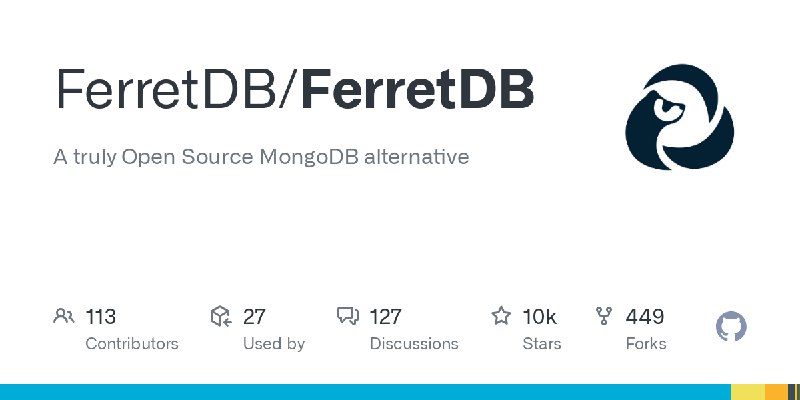Click the 27 used by count
800x400 pixels.
(254, 317)
